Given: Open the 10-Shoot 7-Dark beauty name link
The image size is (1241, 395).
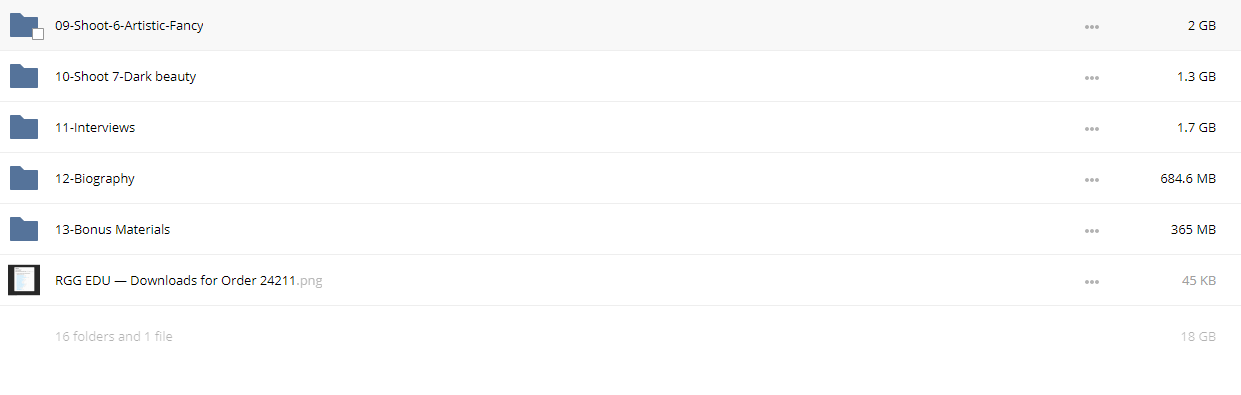Looking at the screenshot, I should pyautogui.click(x=125, y=76).
